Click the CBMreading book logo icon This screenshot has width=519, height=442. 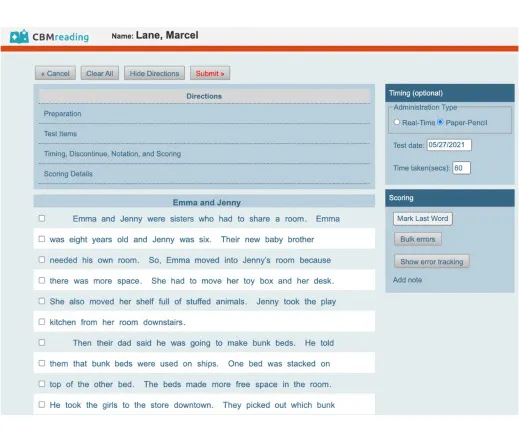coord(19,37)
